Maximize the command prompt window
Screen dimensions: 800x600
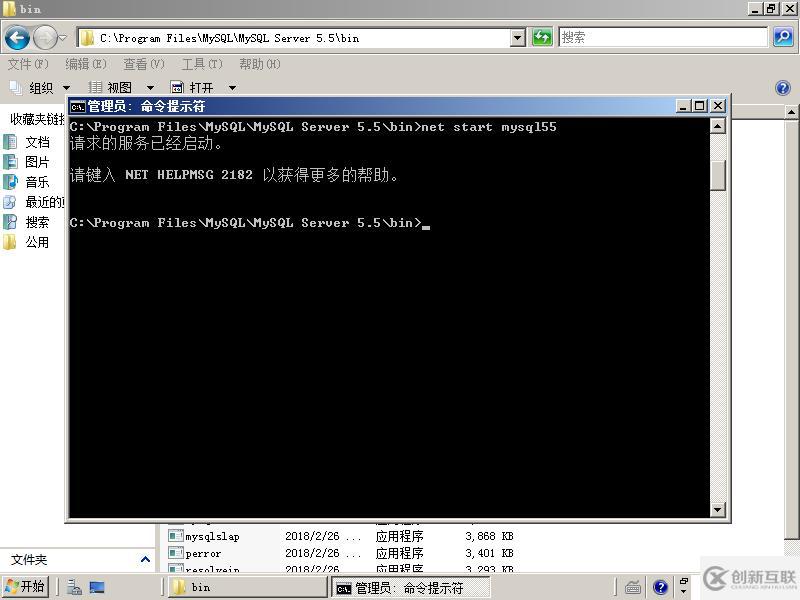click(700, 106)
